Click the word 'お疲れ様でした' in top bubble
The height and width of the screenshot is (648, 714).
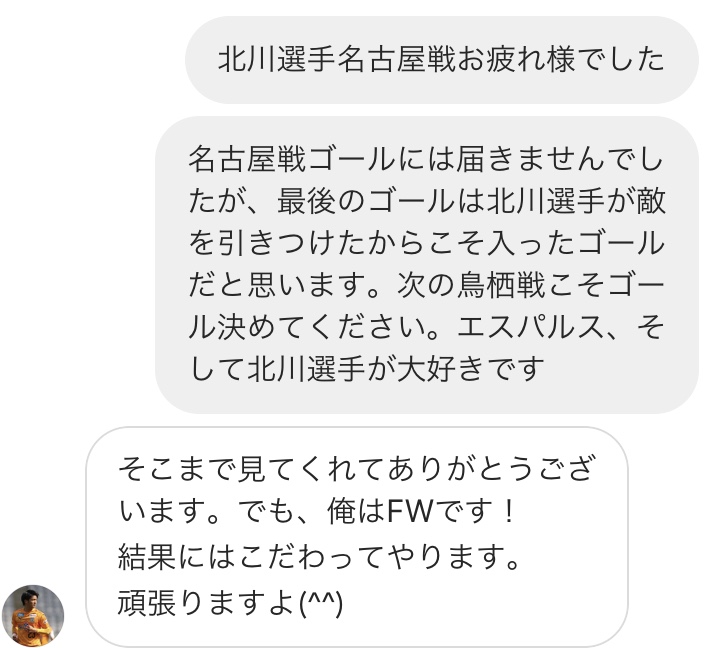(561, 60)
